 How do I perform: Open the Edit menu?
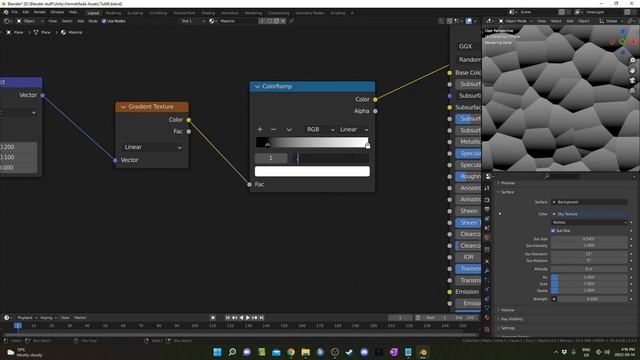click(x=26, y=12)
